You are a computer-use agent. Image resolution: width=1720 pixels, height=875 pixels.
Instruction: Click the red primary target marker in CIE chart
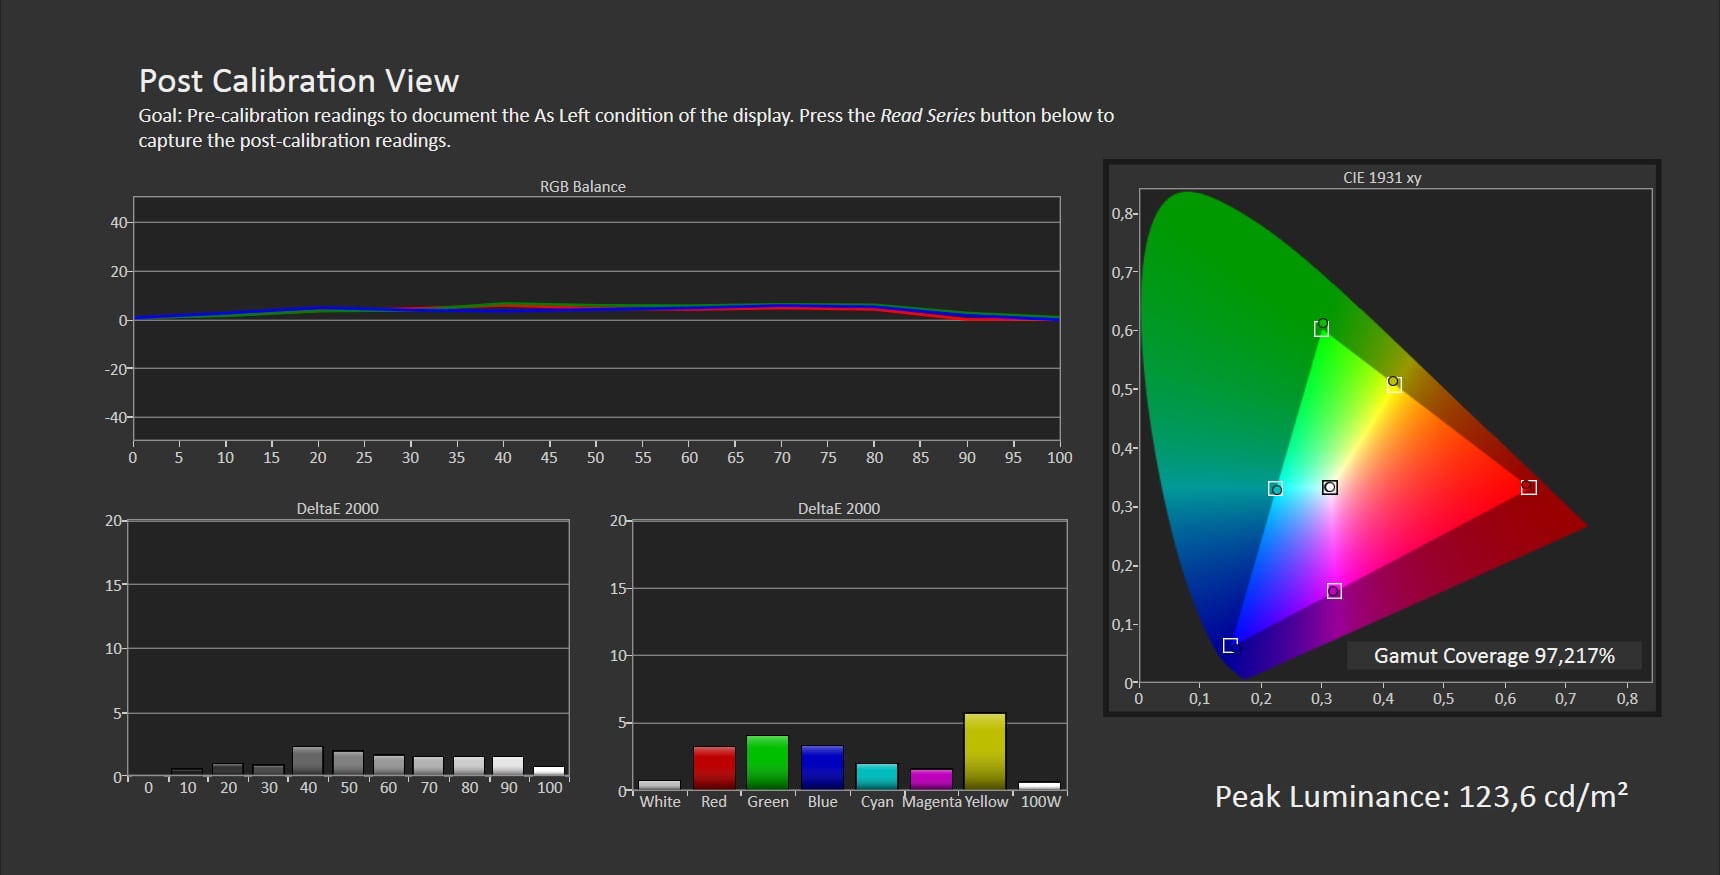pyautogui.click(x=1528, y=487)
